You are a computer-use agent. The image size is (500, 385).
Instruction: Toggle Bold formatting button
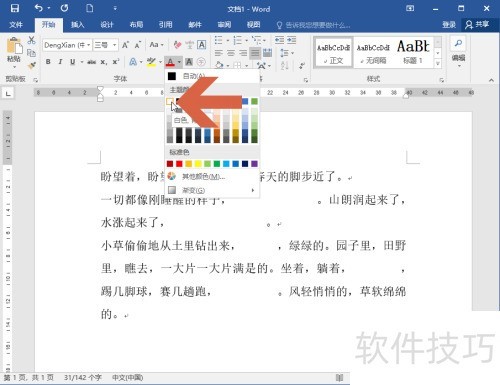click(48, 62)
